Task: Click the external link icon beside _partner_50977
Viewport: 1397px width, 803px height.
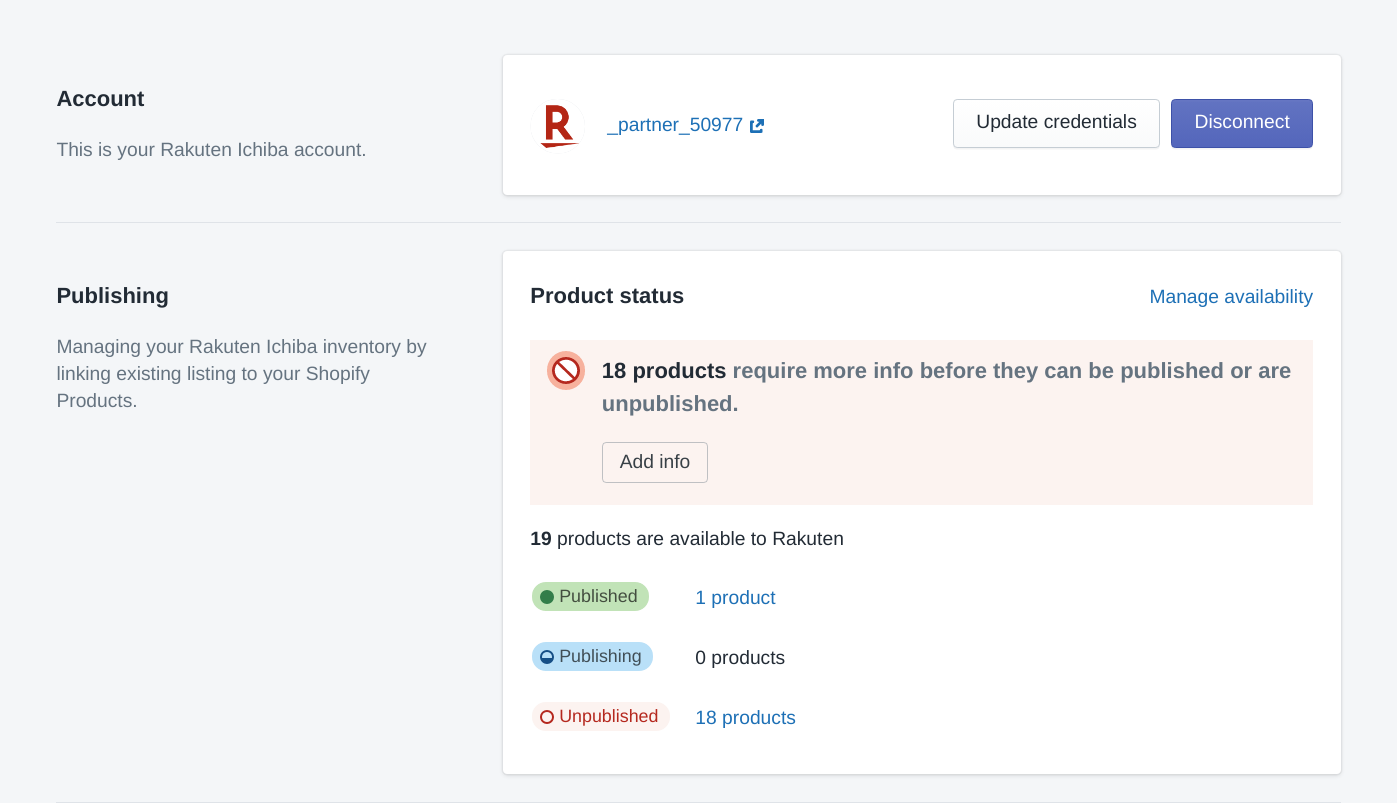Action: coord(757,126)
